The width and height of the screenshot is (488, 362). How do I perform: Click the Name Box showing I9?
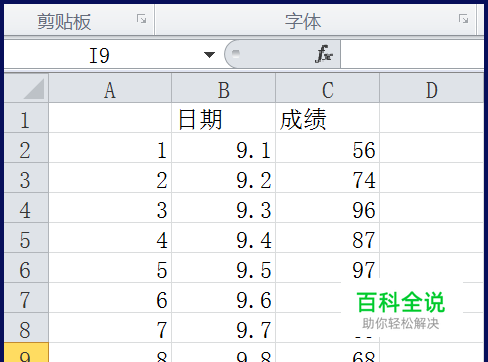pos(99,55)
